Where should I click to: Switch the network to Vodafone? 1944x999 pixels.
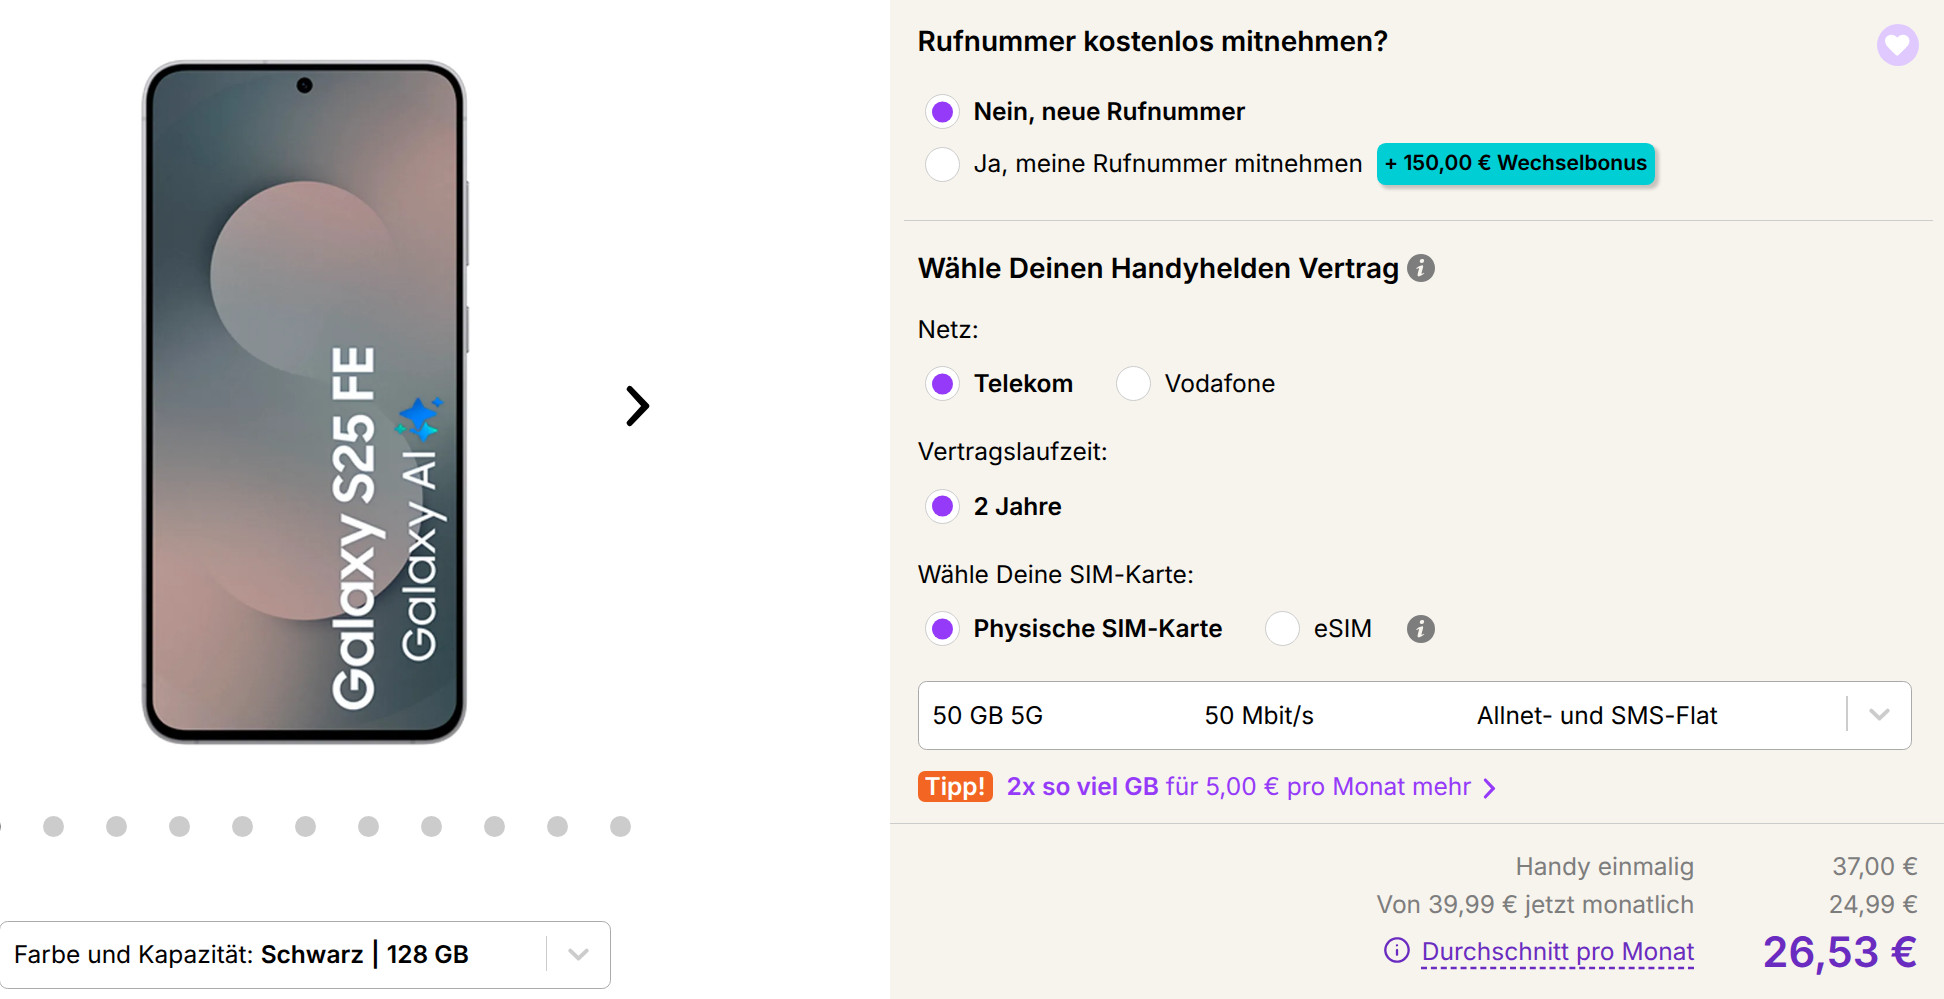click(x=1133, y=383)
